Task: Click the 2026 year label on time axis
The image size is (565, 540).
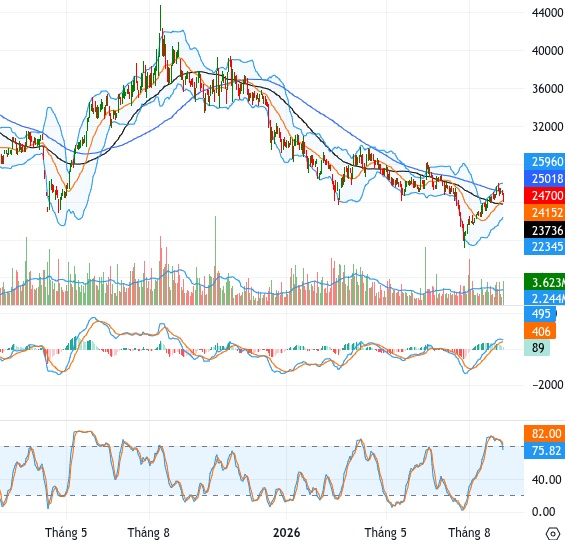Action: point(286,532)
